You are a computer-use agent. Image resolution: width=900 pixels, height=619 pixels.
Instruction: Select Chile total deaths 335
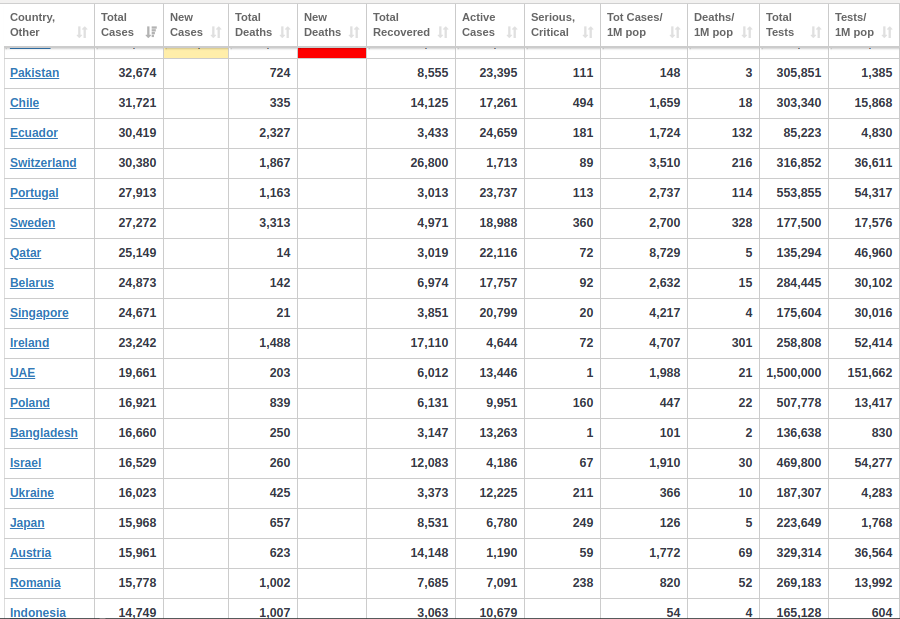point(280,103)
